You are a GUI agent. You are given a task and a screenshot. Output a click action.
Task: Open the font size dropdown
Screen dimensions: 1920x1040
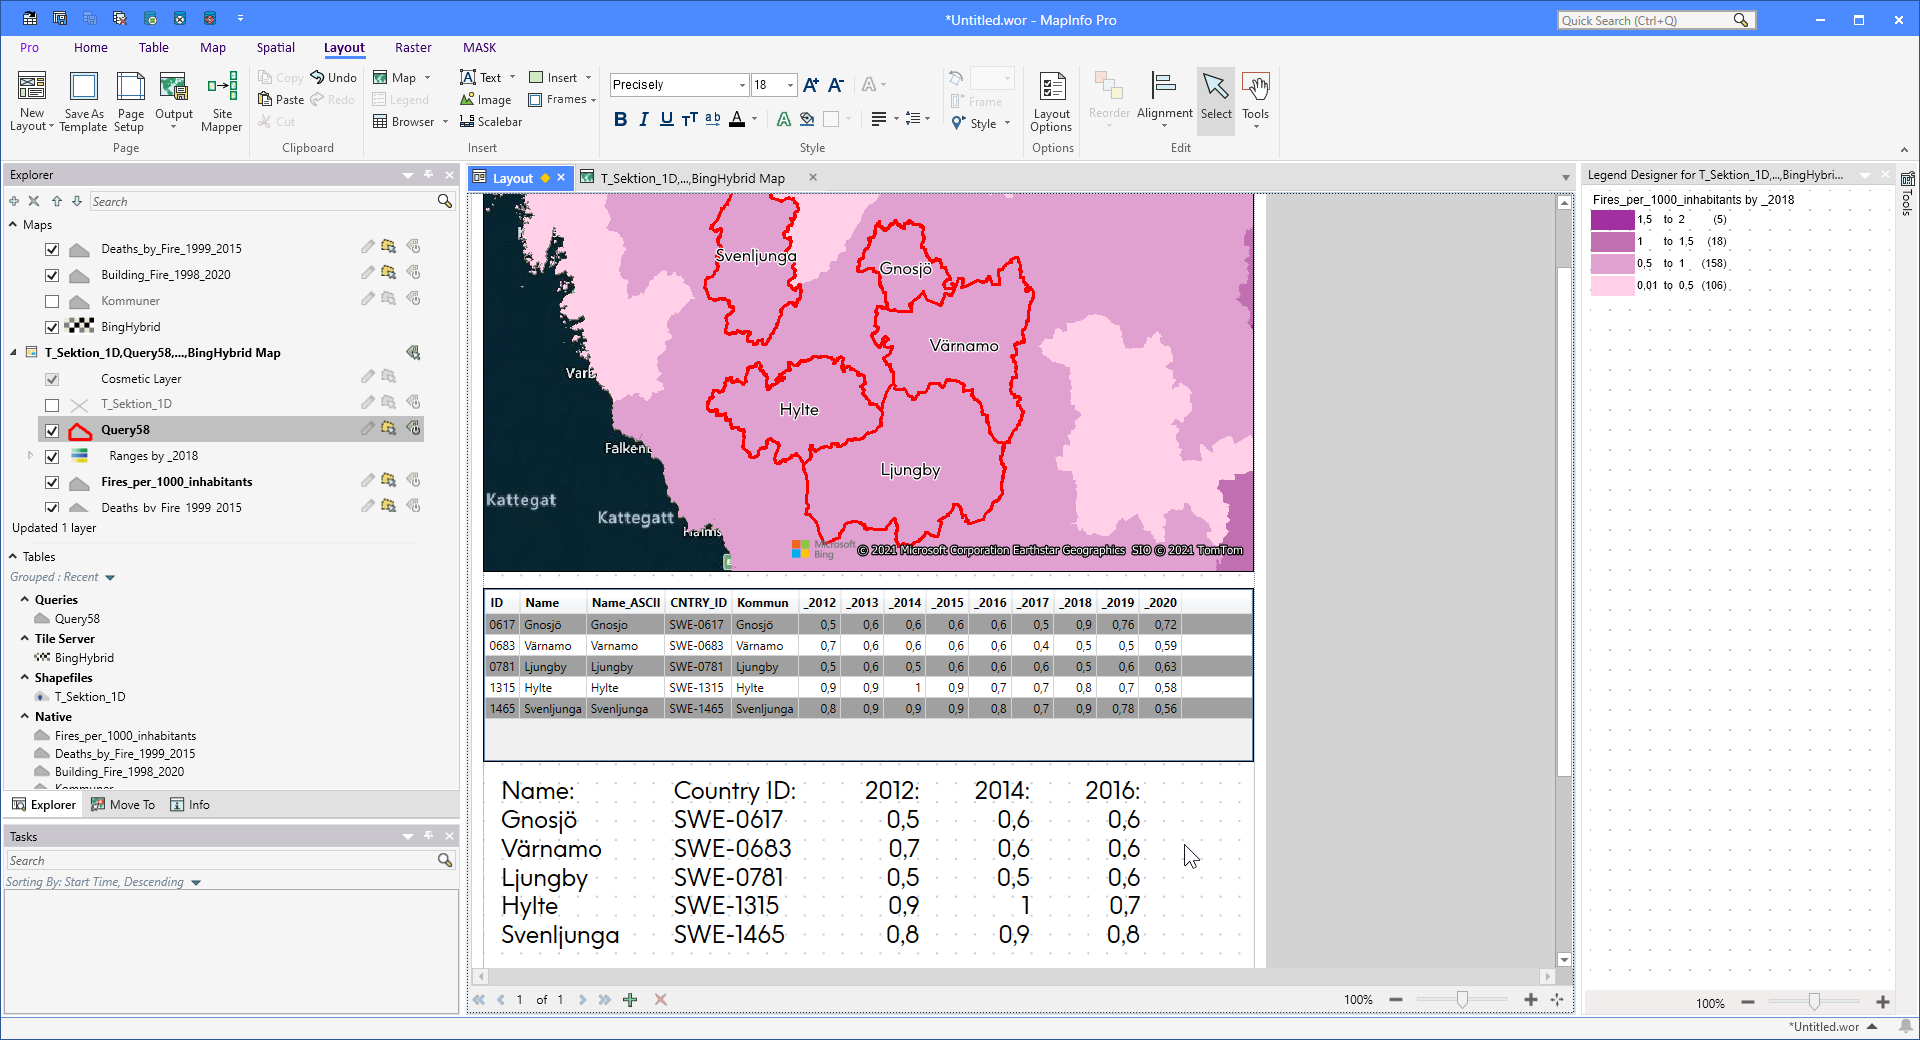click(x=790, y=85)
